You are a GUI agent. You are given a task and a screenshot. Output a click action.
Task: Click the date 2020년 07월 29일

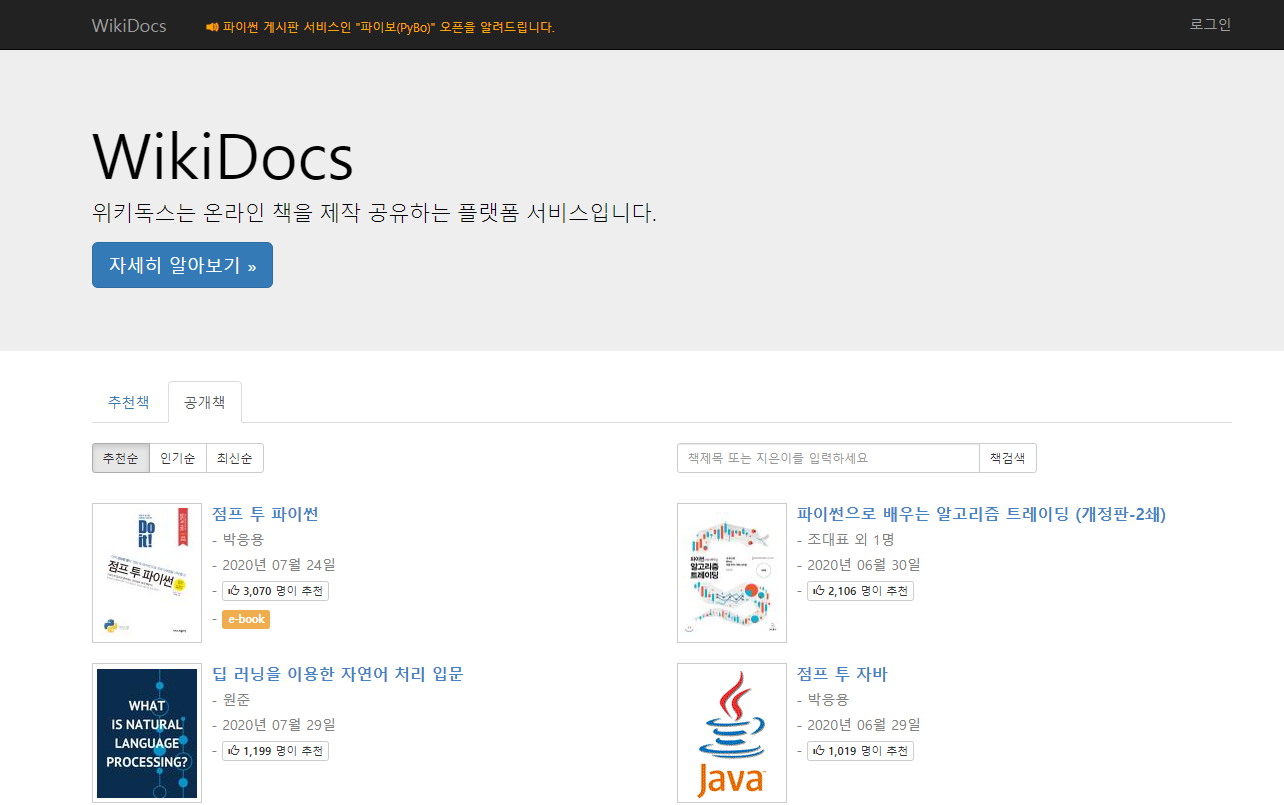[x=279, y=725]
